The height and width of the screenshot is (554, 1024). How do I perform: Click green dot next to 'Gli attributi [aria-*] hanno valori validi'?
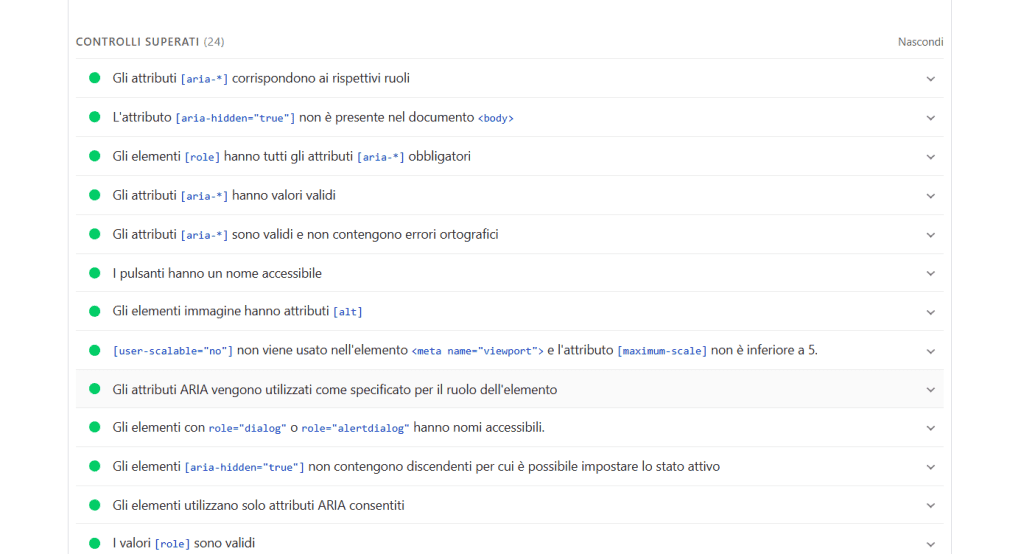coord(95,195)
